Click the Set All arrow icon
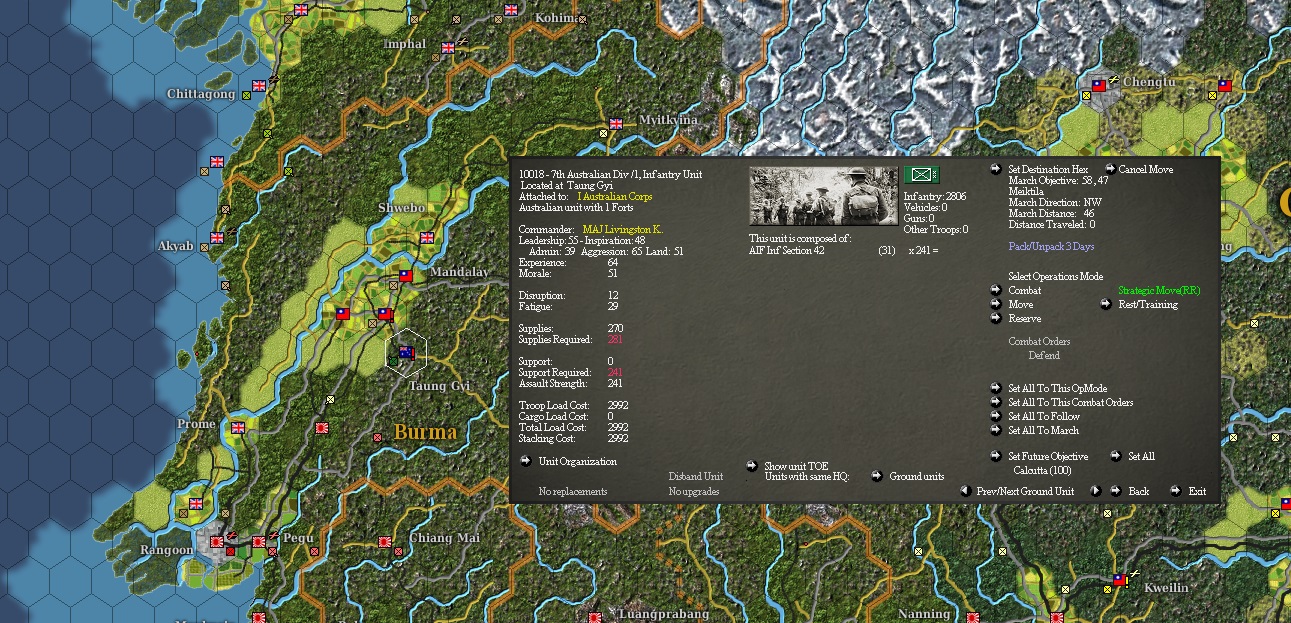Screen dimensions: 1291x623 1116,456
